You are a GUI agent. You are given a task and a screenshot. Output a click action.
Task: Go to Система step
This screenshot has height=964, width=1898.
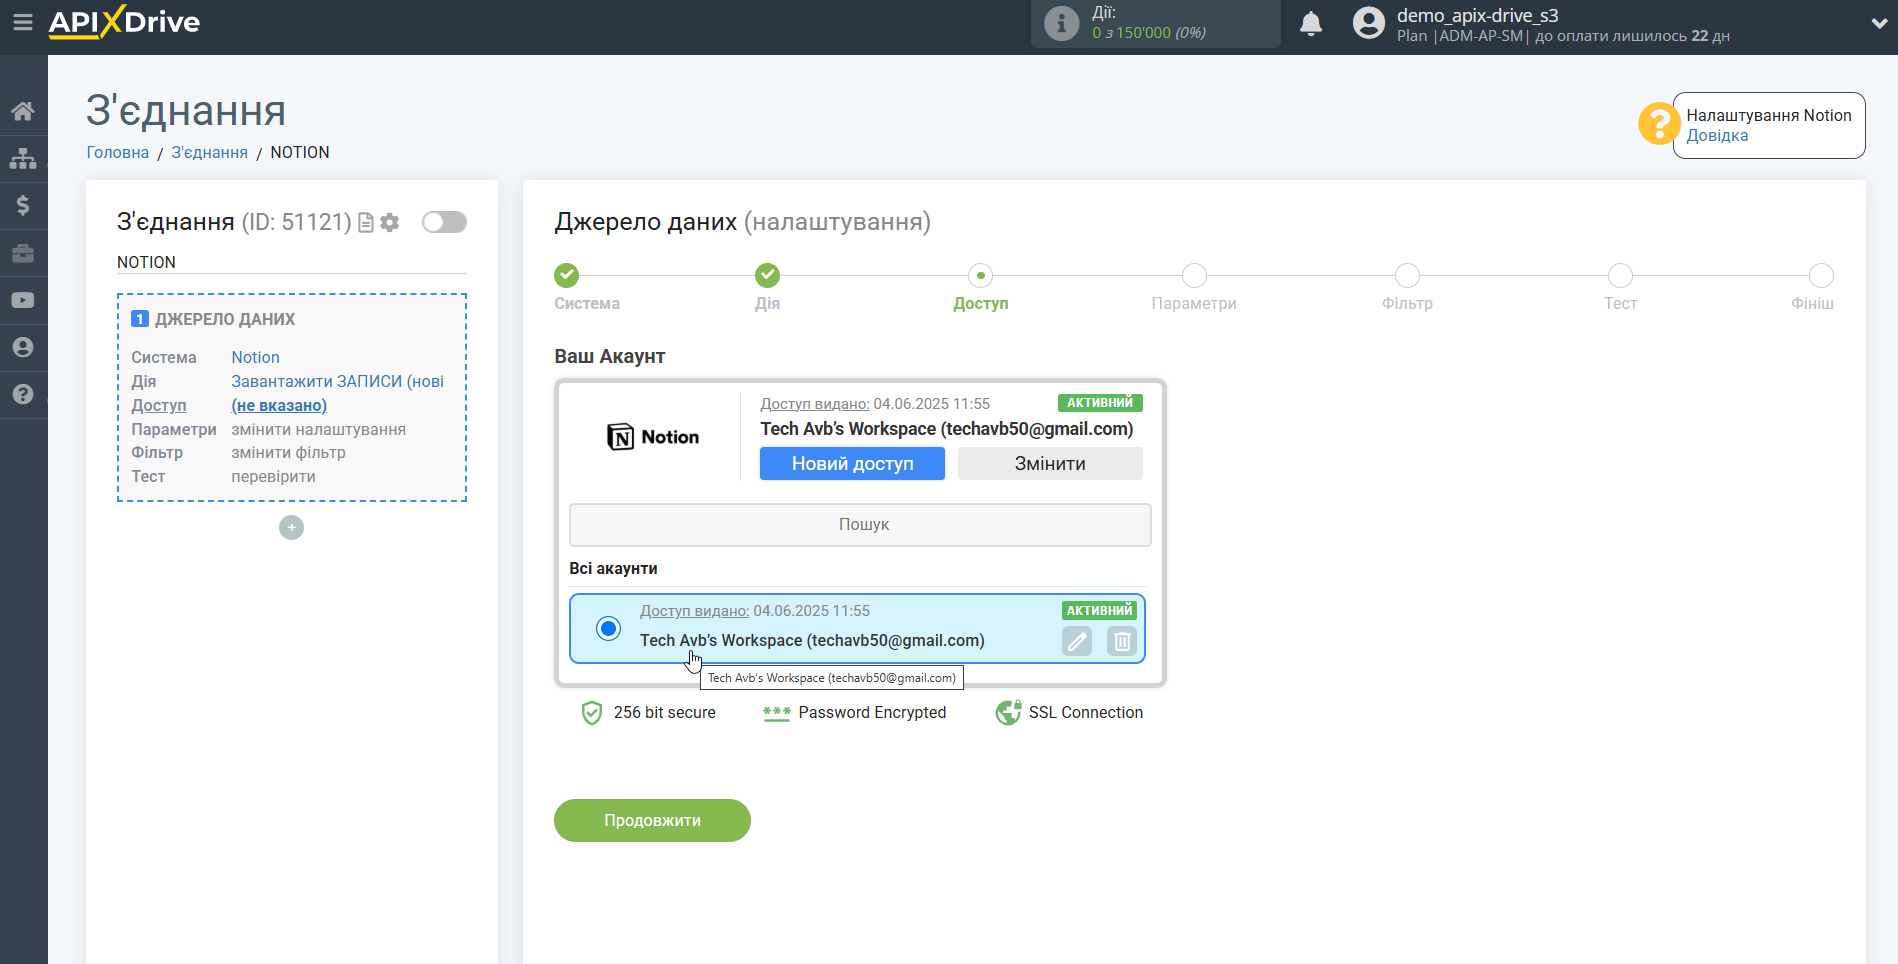pos(567,275)
